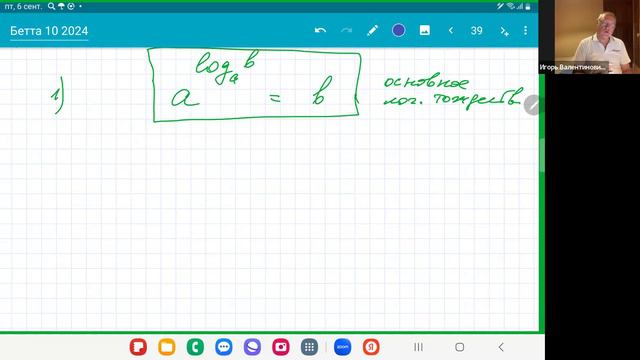Undo the last stroke

320,31
